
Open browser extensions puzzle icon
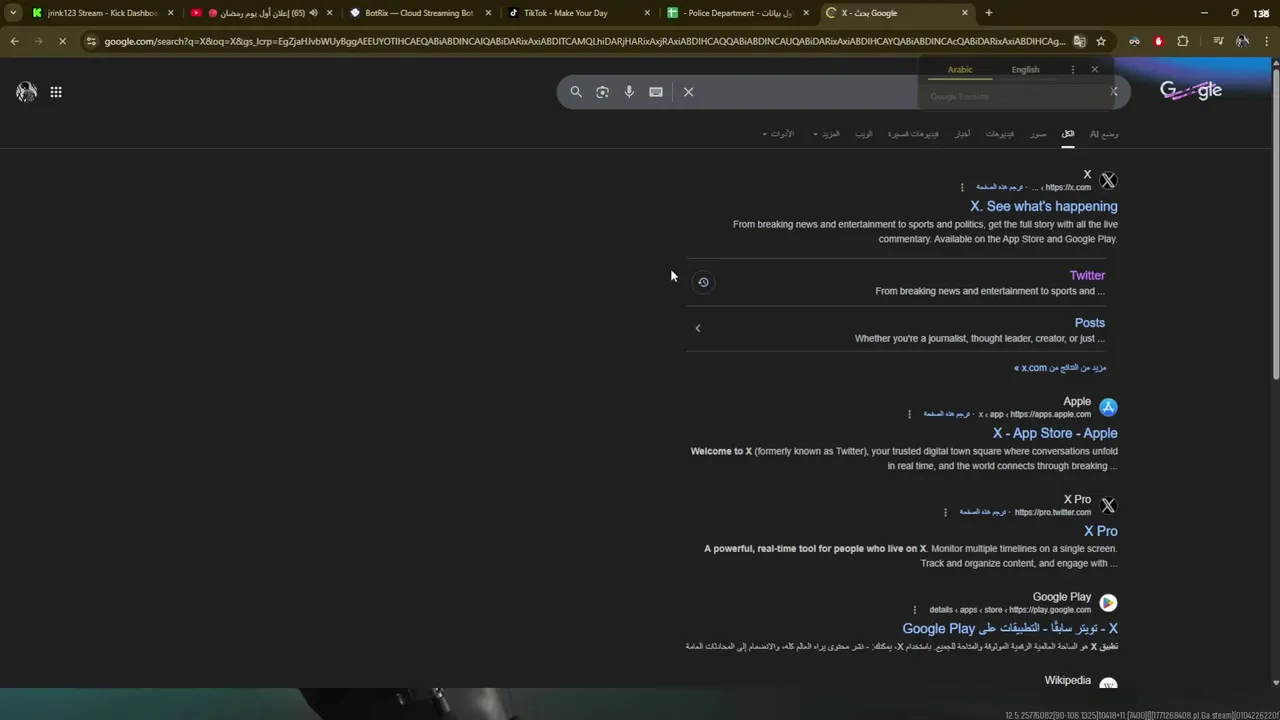(x=1183, y=41)
